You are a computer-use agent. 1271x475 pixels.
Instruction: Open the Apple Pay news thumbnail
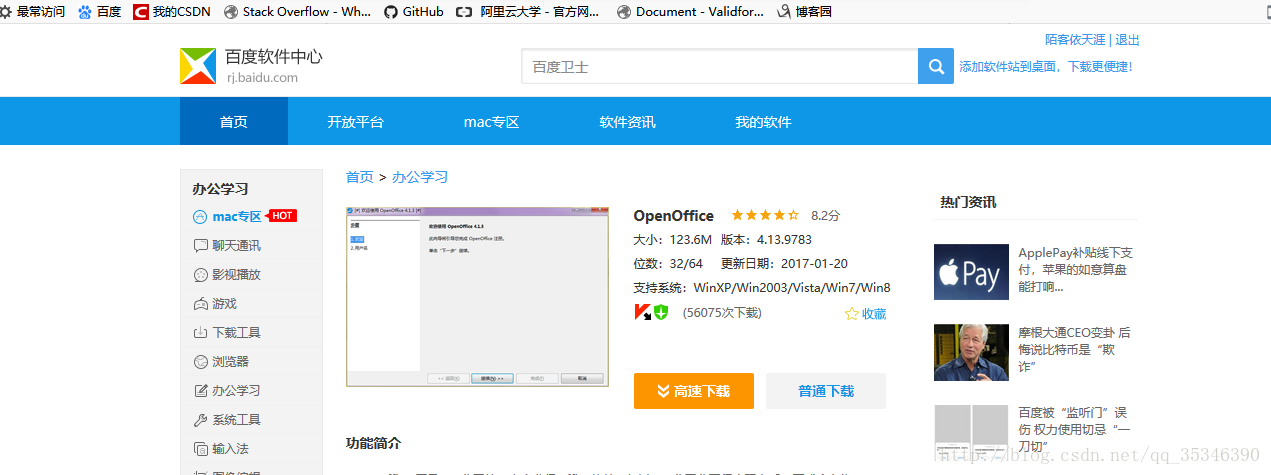click(x=971, y=271)
